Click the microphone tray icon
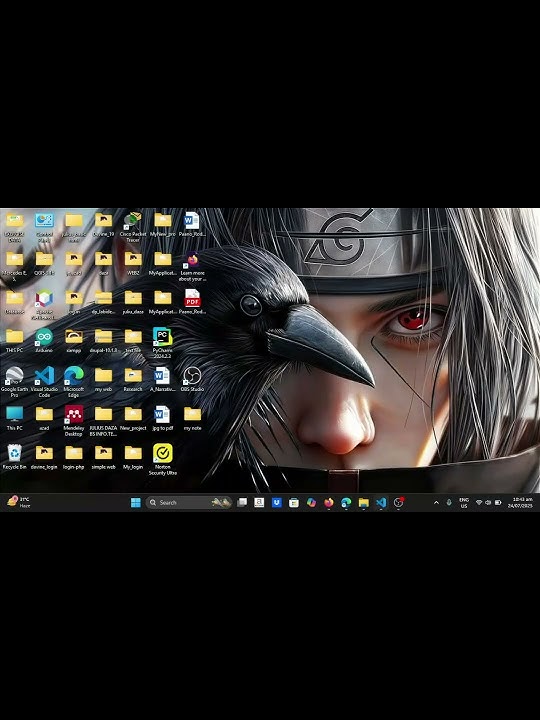This screenshot has width=540, height=720. click(x=449, y=503)
